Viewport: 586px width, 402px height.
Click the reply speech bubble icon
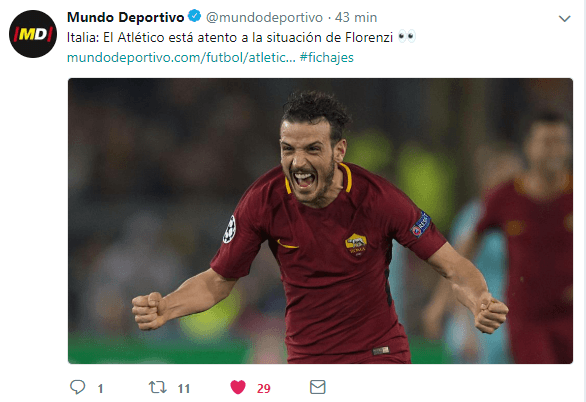78,387
